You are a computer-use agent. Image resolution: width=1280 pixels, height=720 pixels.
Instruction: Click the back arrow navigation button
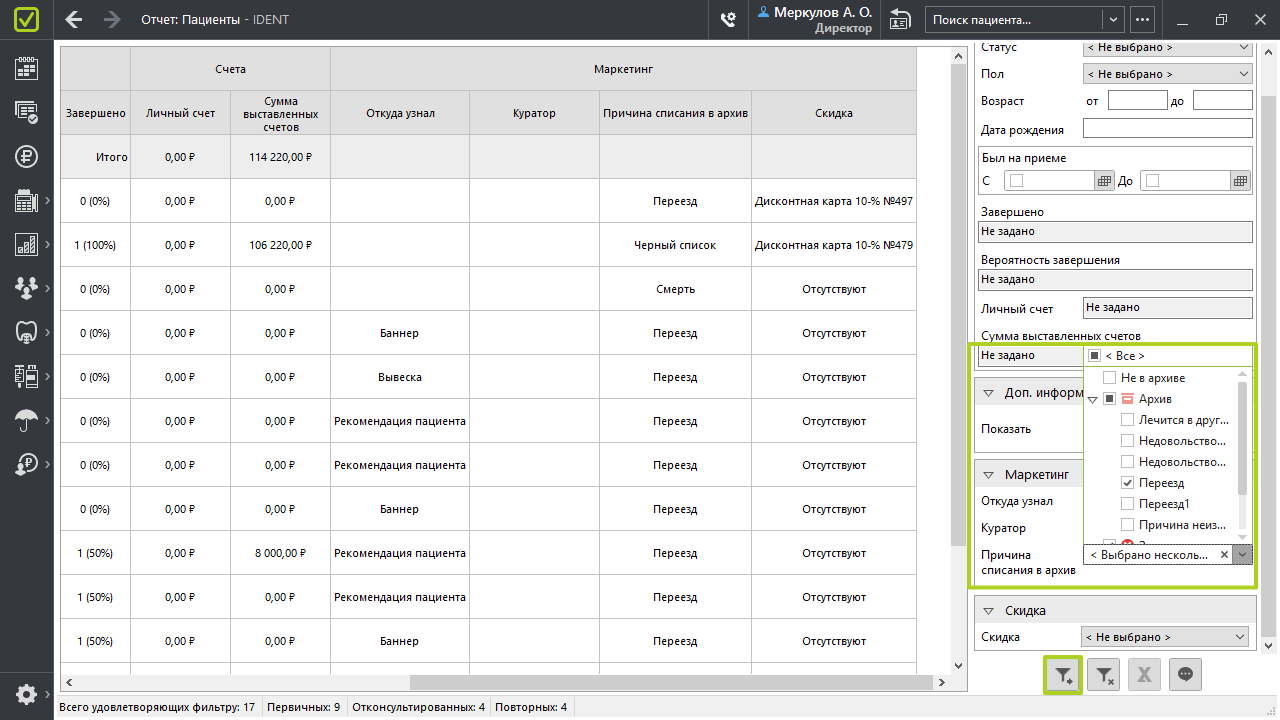(x=73, y=20)
